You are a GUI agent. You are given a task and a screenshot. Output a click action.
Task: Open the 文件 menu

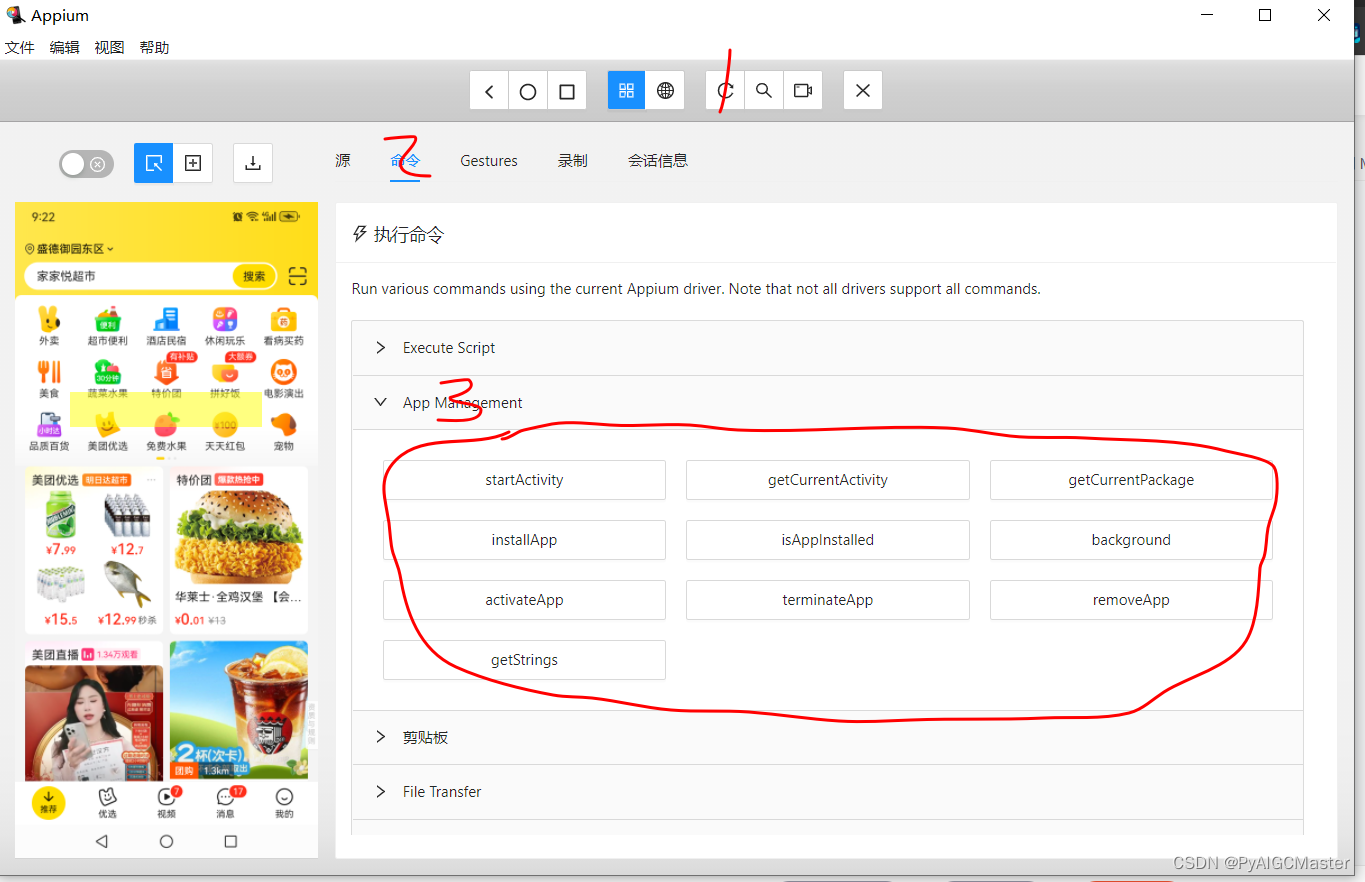tap(20, 47)
